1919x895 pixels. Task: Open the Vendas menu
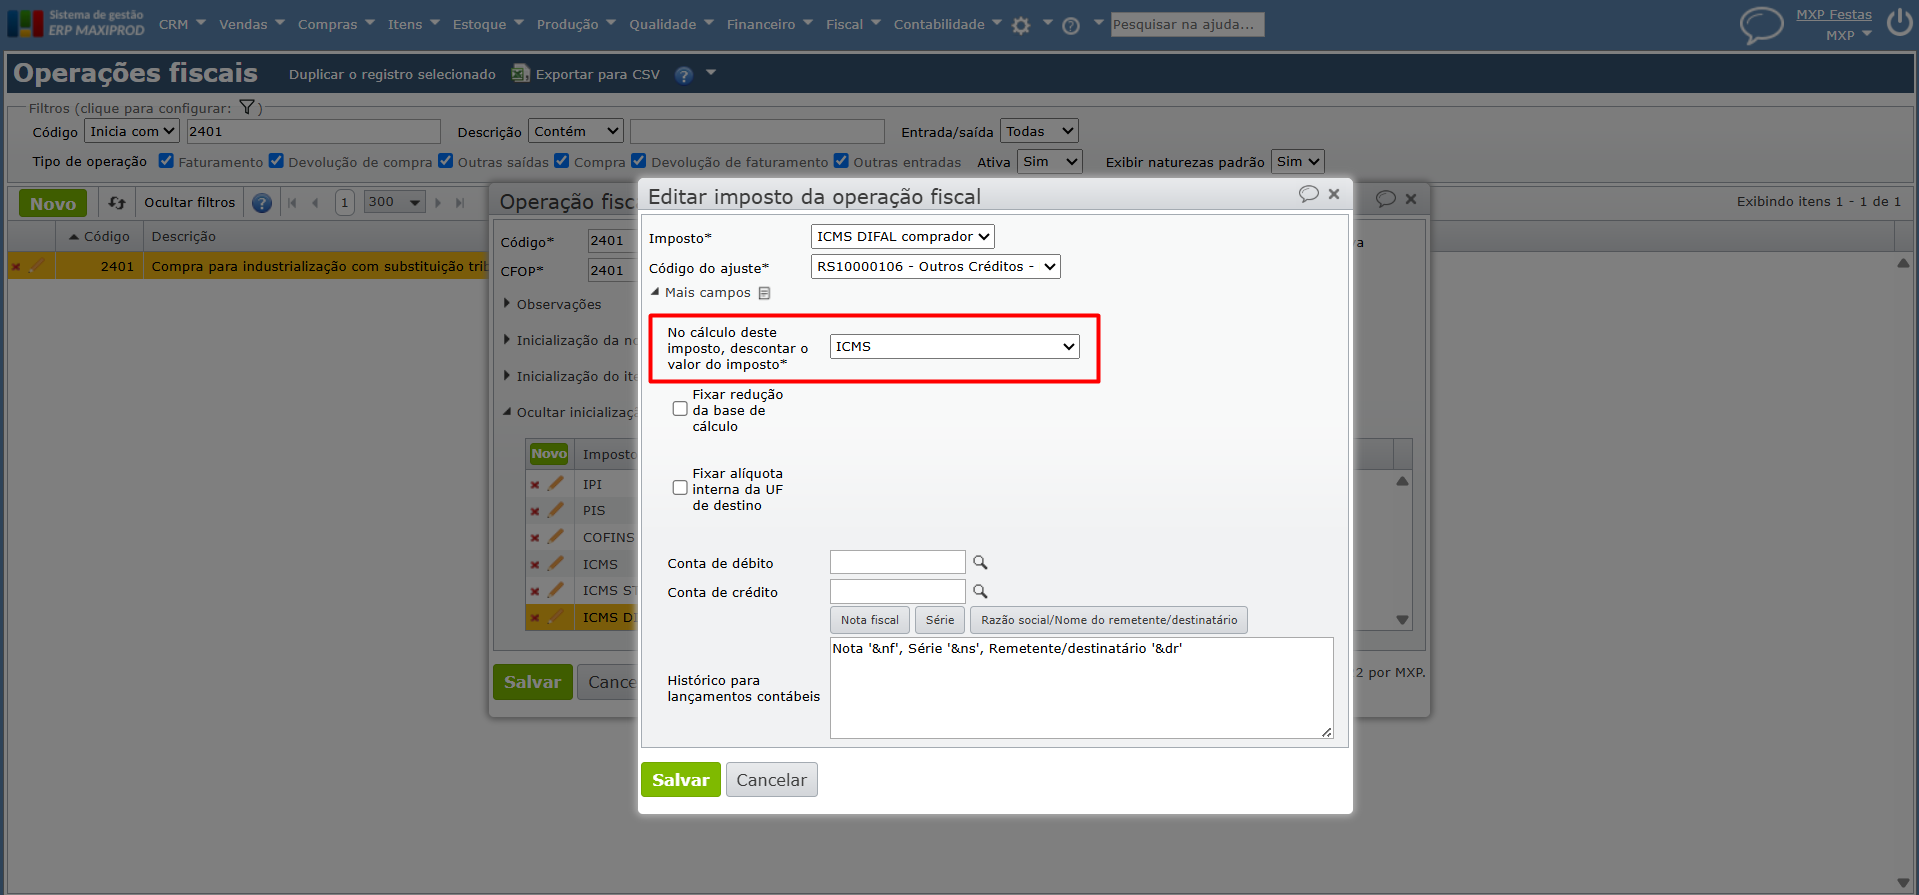coord(252,24)
